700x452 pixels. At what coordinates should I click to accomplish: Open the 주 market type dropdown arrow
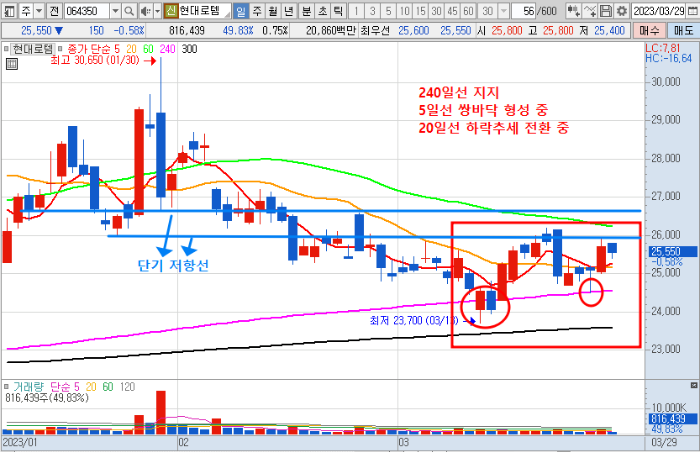coord(39,11)
